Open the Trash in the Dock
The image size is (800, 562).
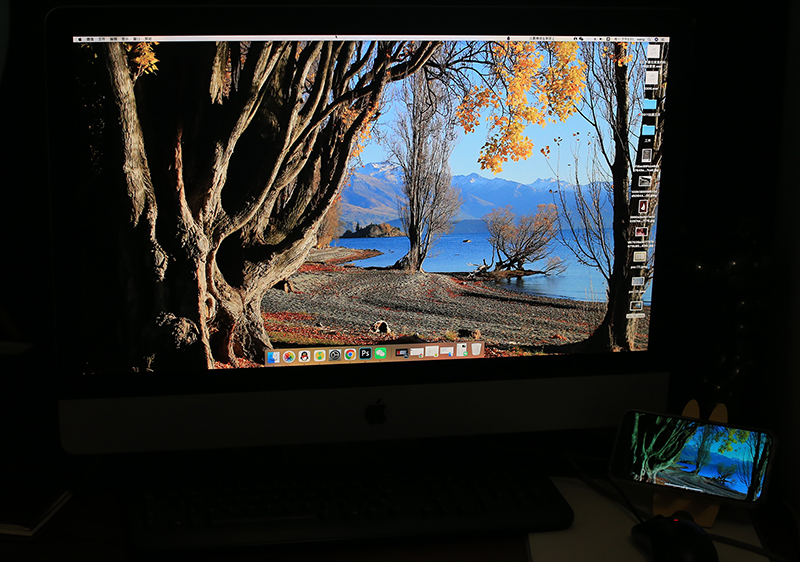pos(476,349)
